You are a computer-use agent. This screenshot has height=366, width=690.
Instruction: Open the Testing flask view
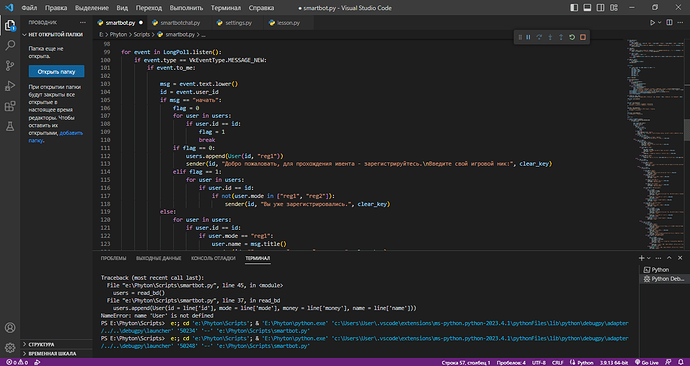(10, 127)
